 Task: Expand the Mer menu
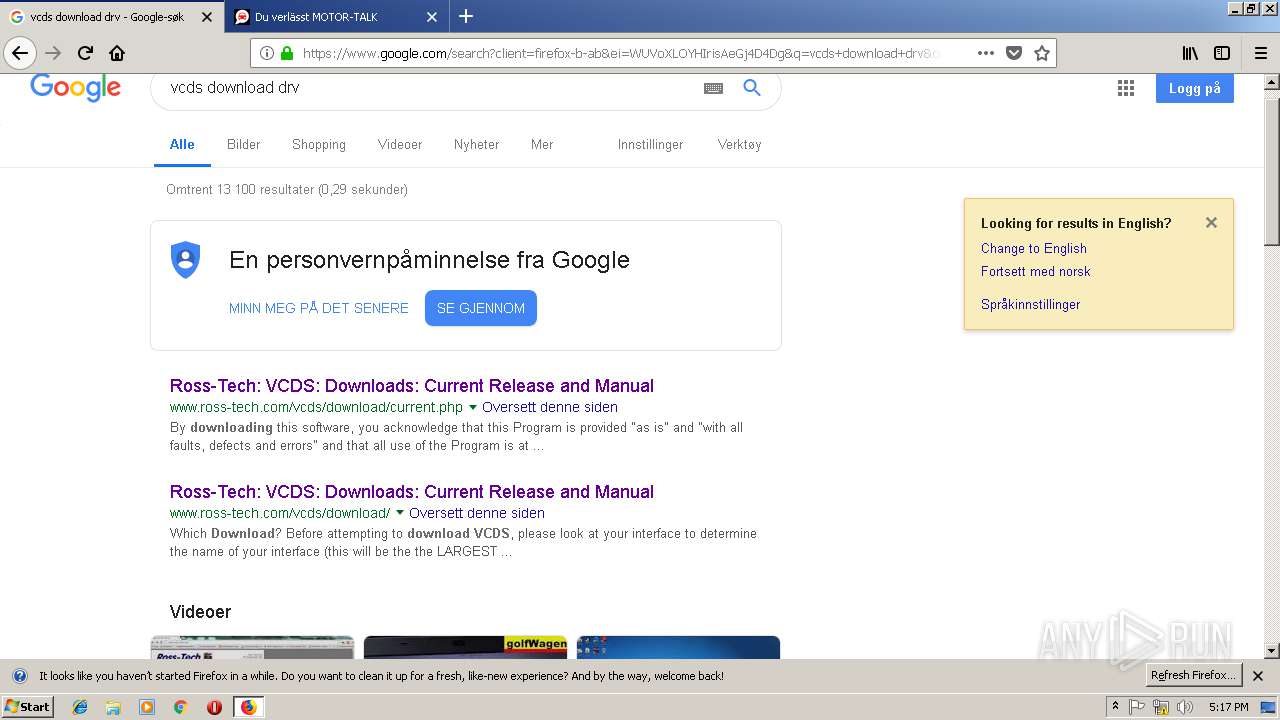(x=542, y=145)
